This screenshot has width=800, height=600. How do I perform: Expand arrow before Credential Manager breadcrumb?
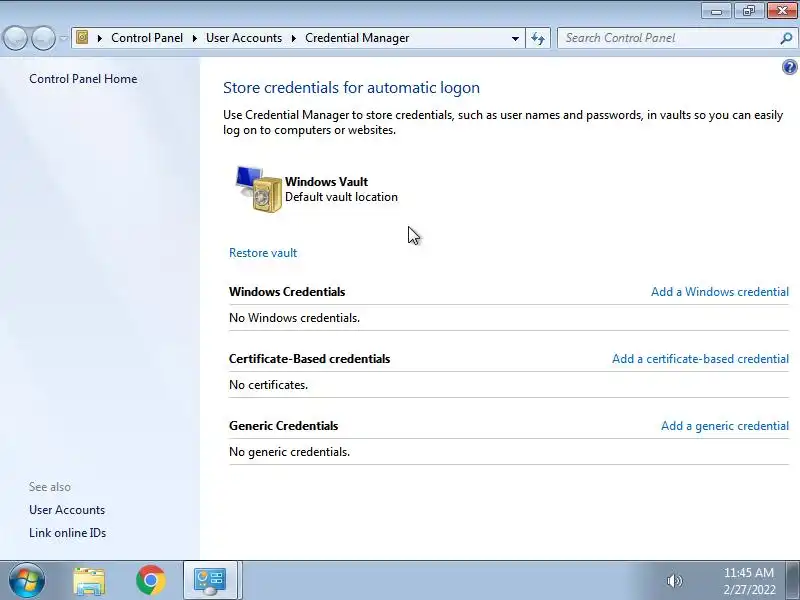tap(294, 38)
